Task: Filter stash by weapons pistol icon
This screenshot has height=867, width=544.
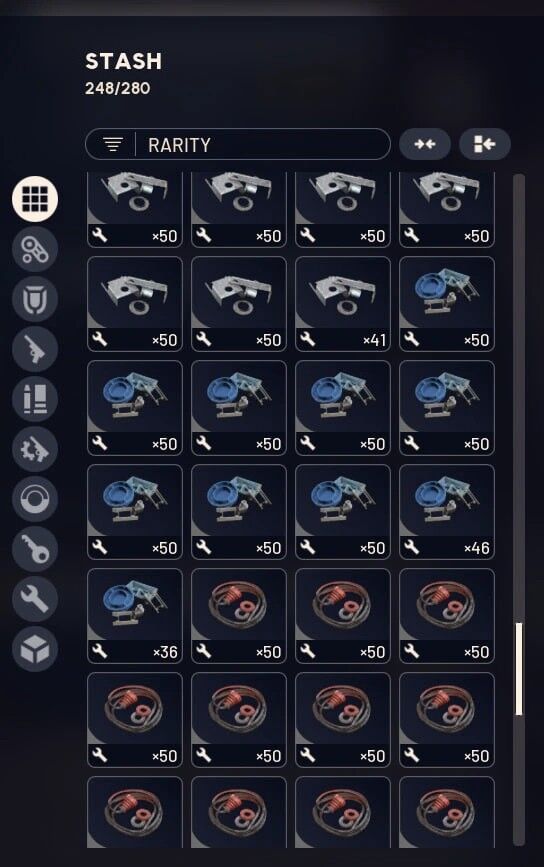Action: (35, 349)
